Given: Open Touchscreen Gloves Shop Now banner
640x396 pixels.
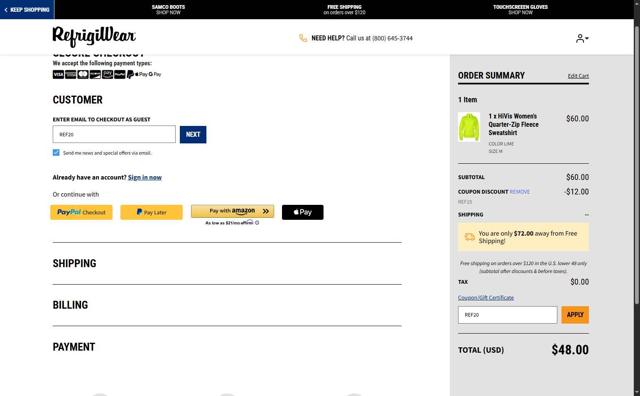Looking at the screenshot, I should coord(520,9).
